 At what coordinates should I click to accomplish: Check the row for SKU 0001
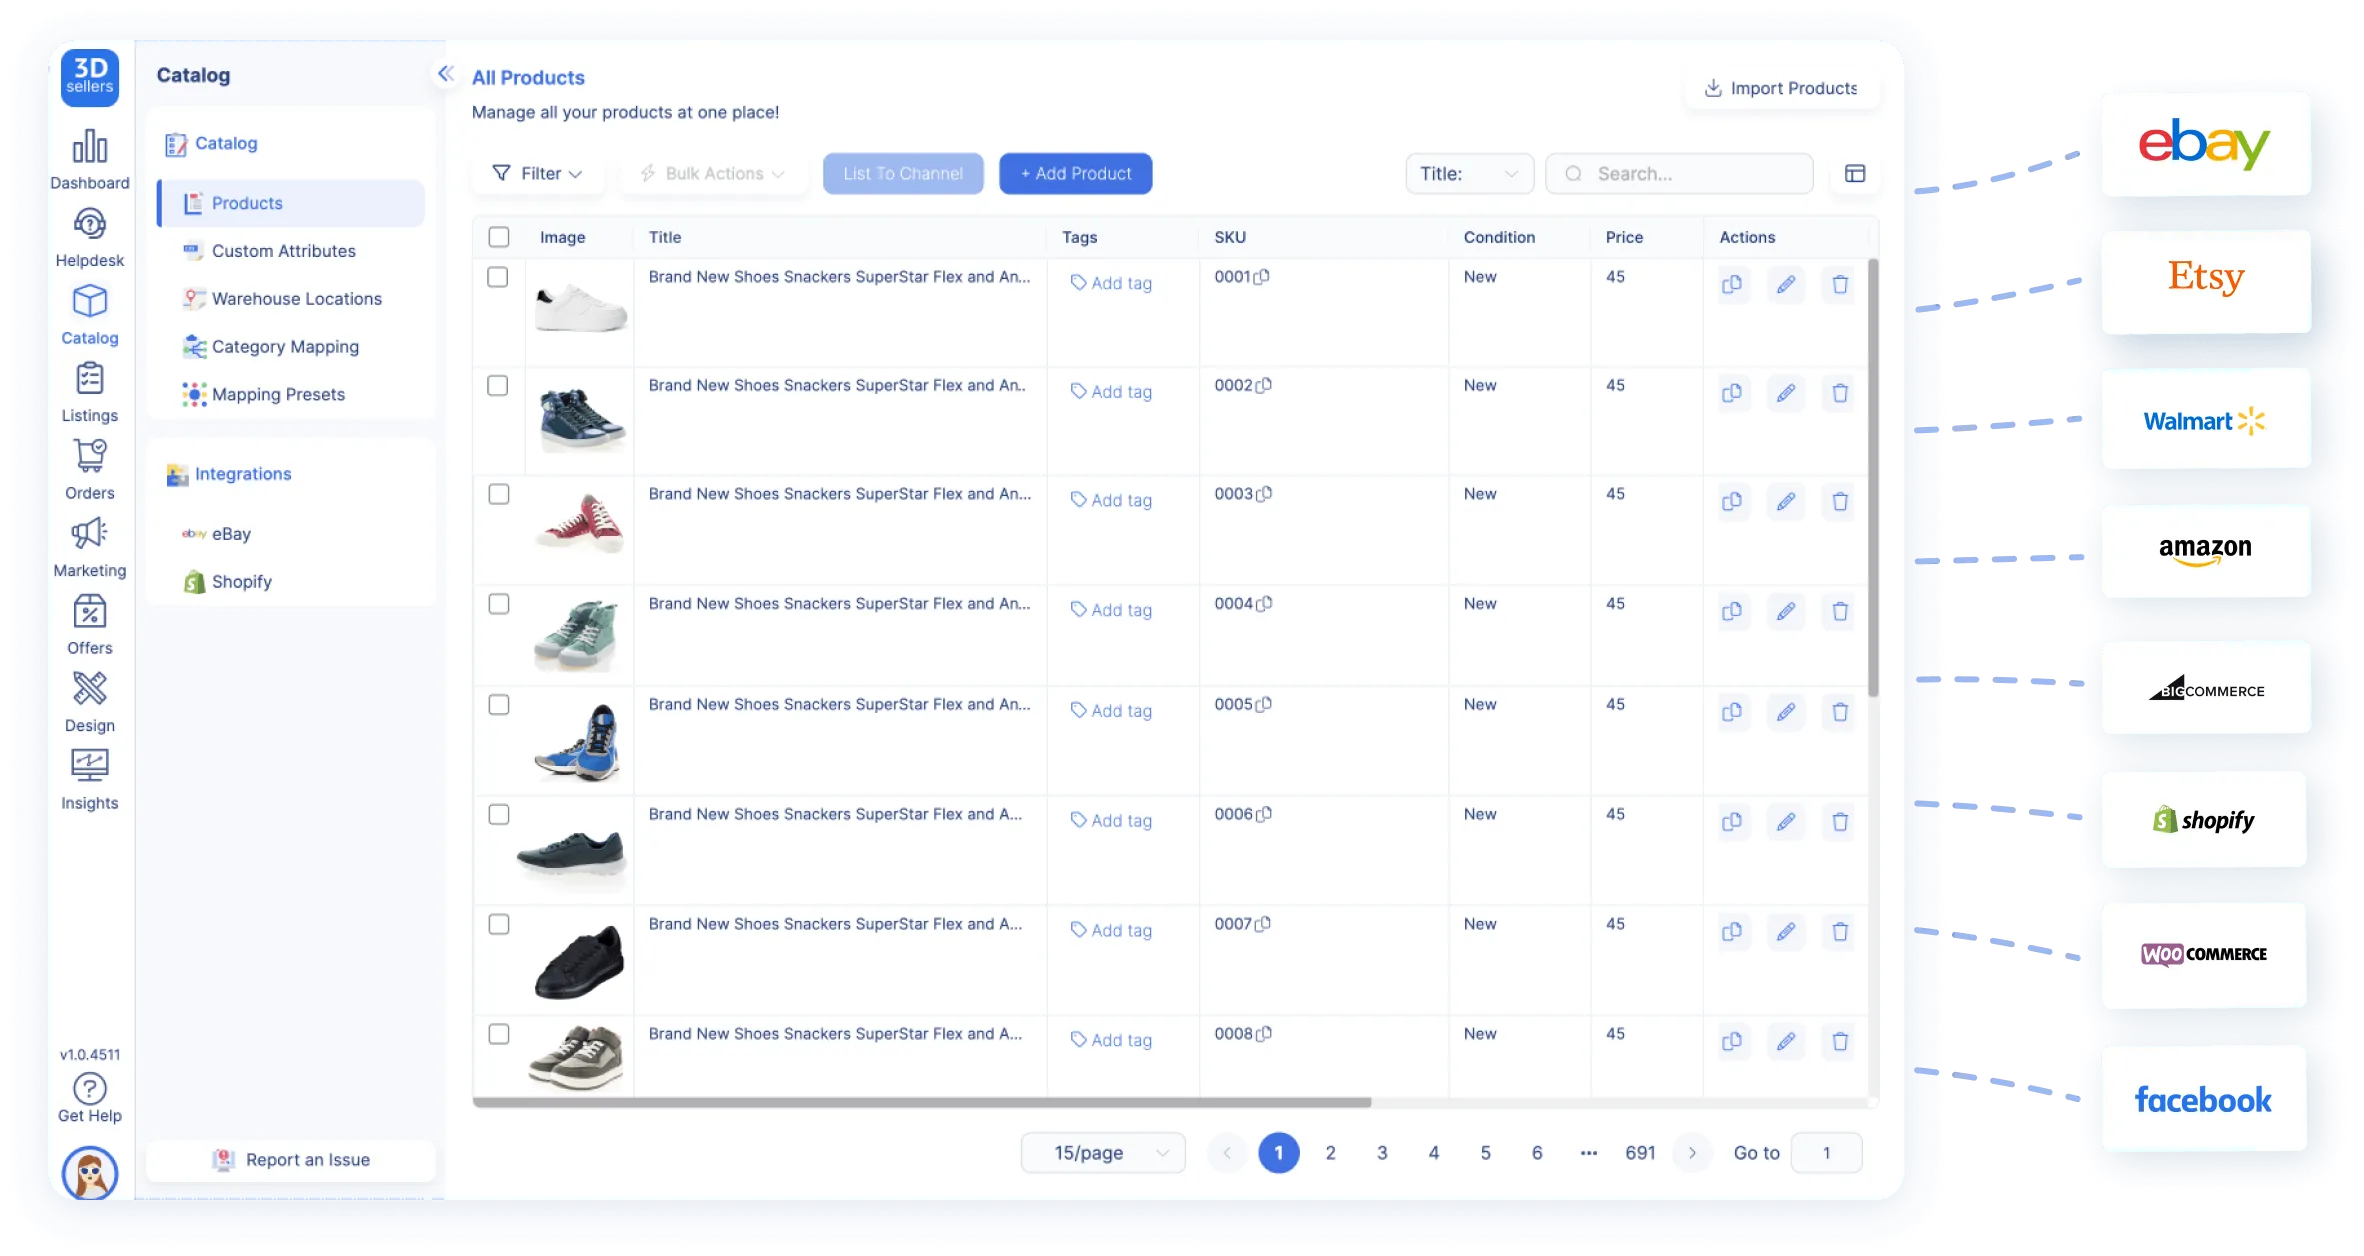click(497, 277)
